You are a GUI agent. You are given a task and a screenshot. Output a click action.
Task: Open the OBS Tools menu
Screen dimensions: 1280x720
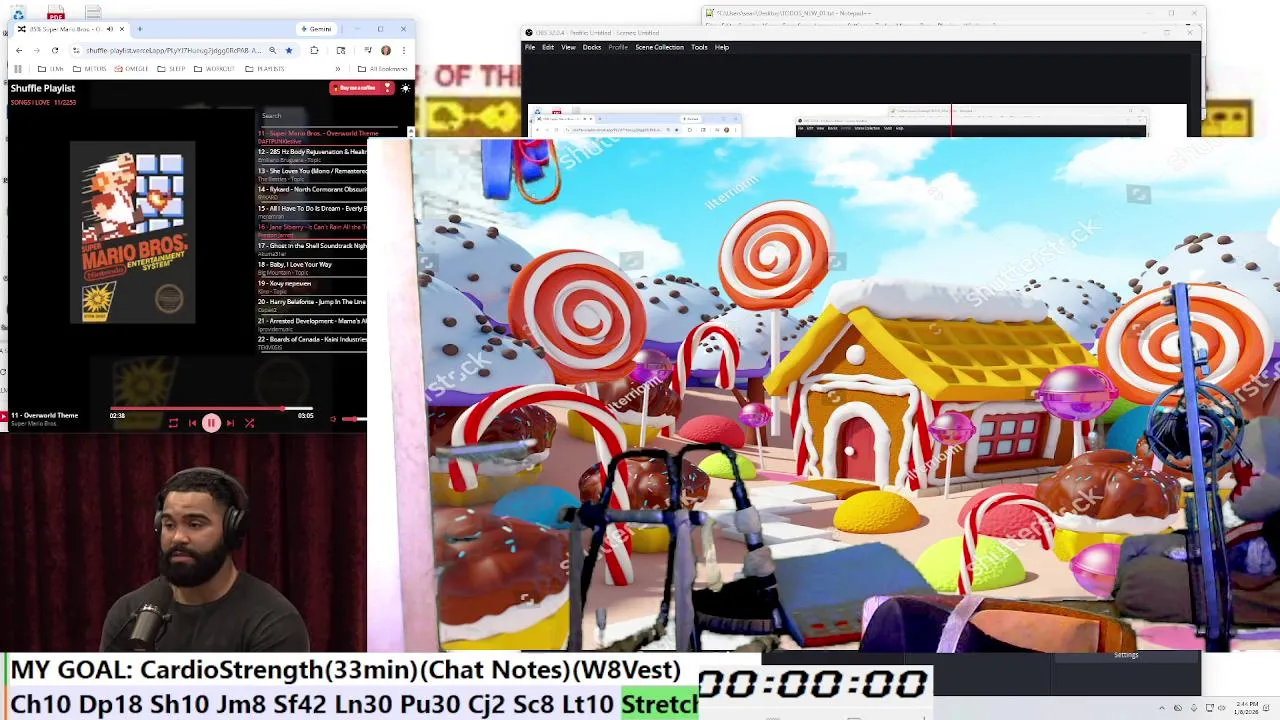(x=700, y=47)
